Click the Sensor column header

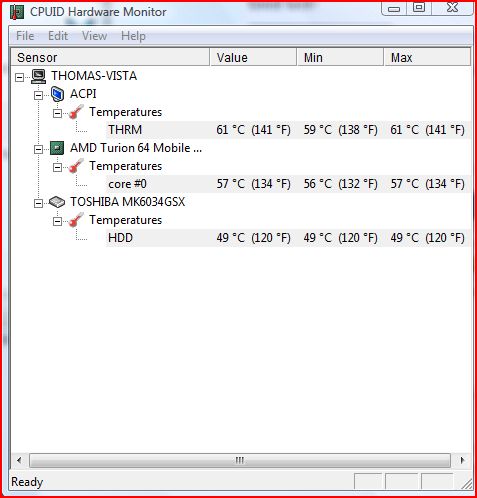click(x=110, y=57)
